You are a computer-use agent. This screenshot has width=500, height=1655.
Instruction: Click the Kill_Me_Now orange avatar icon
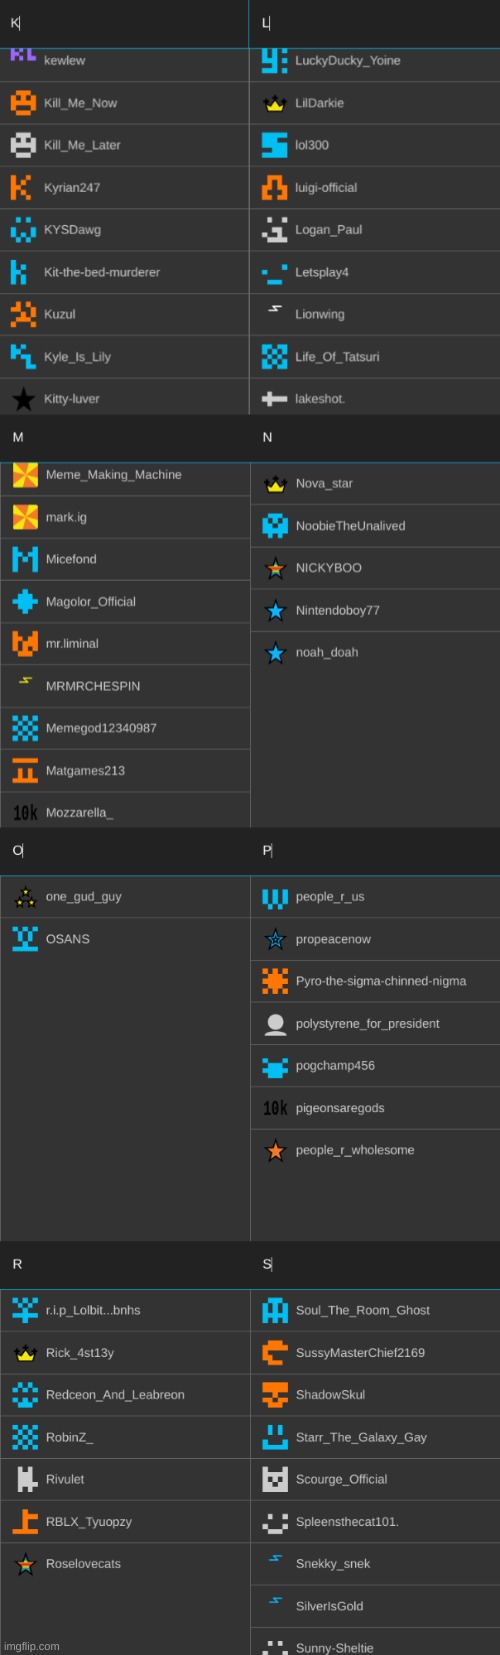point(23,102)
